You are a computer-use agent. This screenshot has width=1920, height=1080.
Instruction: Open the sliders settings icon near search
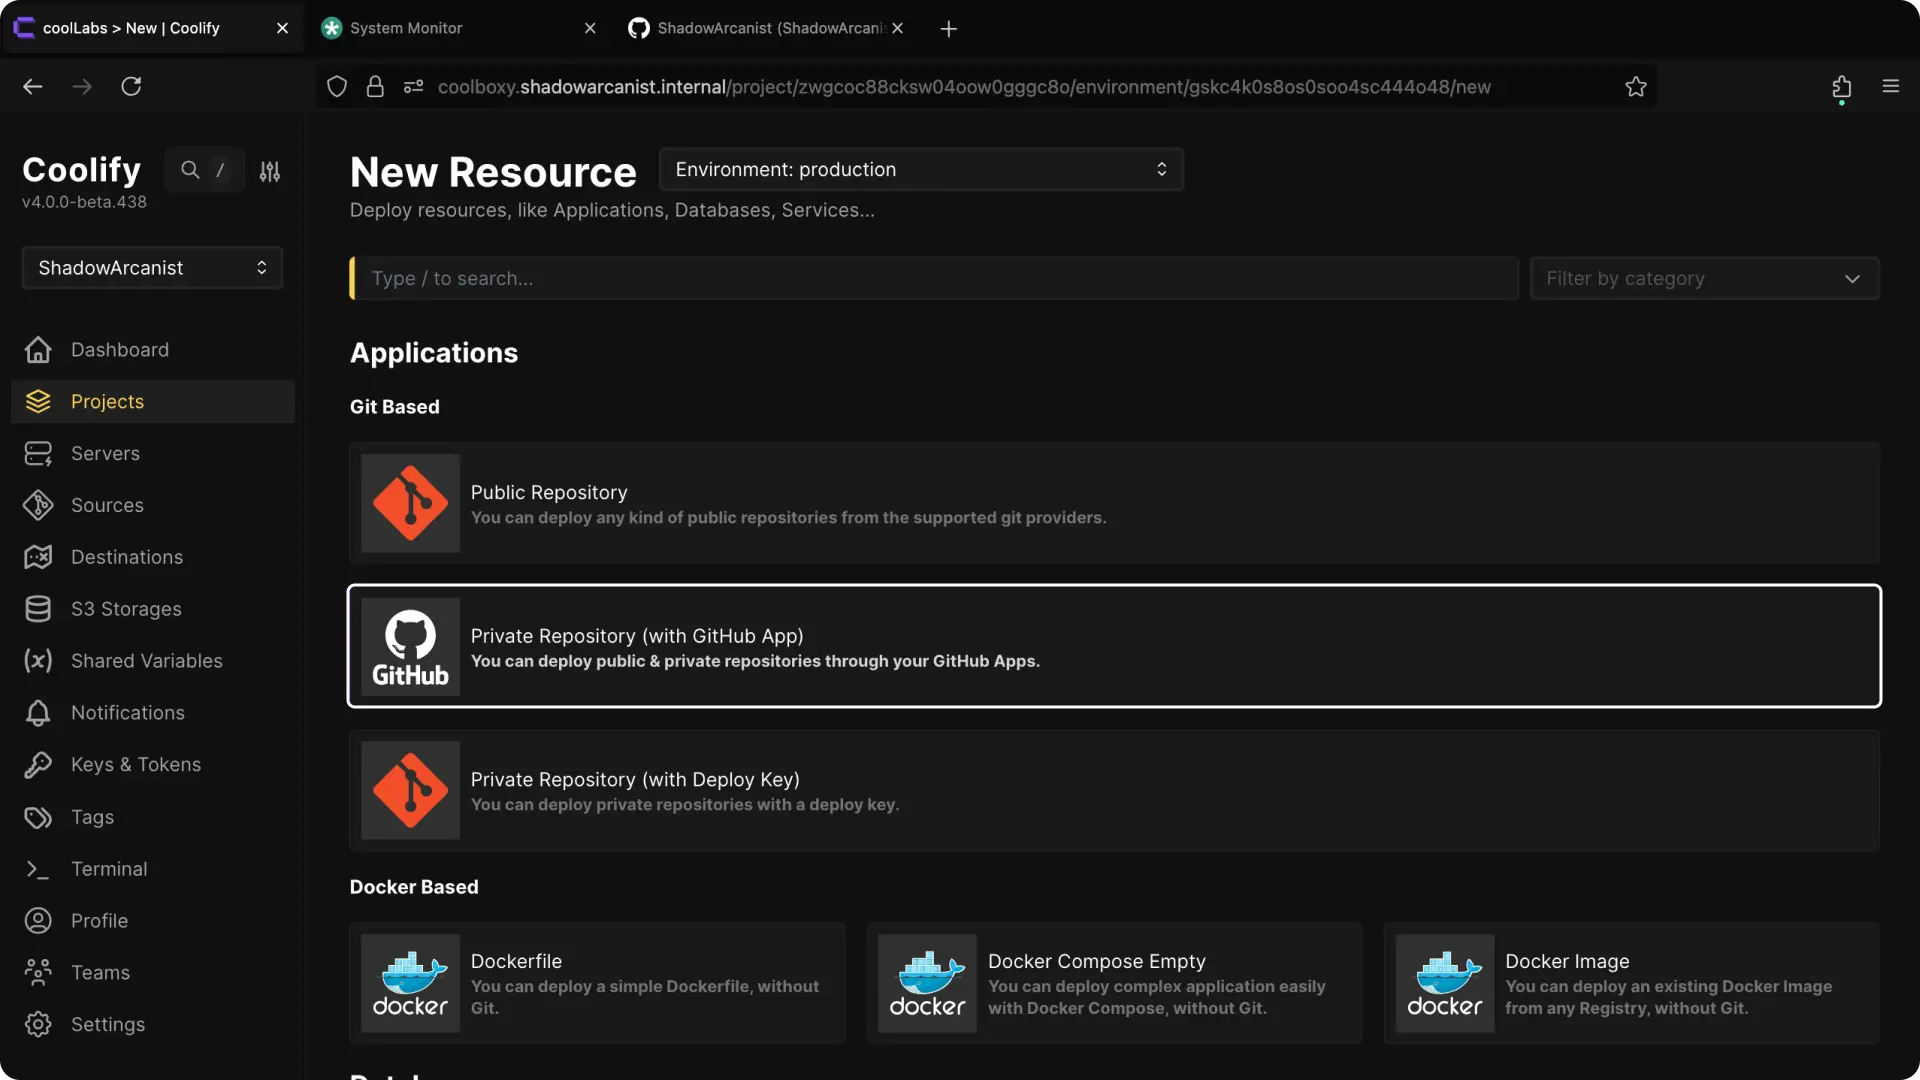(x=270, y=172)
